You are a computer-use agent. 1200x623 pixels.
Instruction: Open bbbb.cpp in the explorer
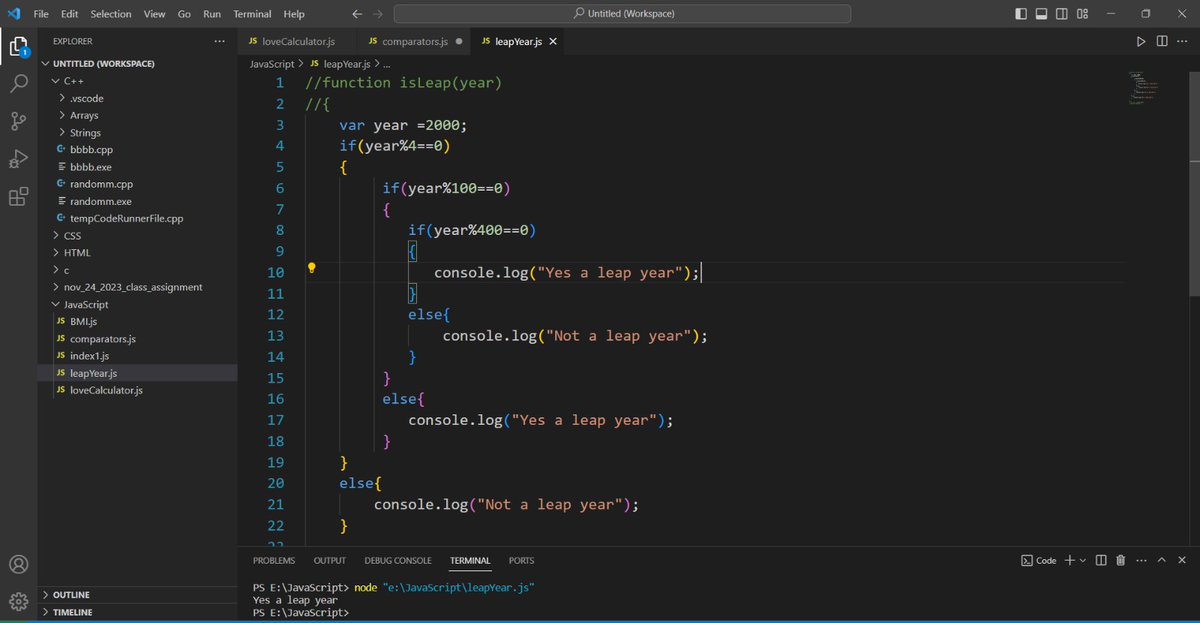click(138, 149)
